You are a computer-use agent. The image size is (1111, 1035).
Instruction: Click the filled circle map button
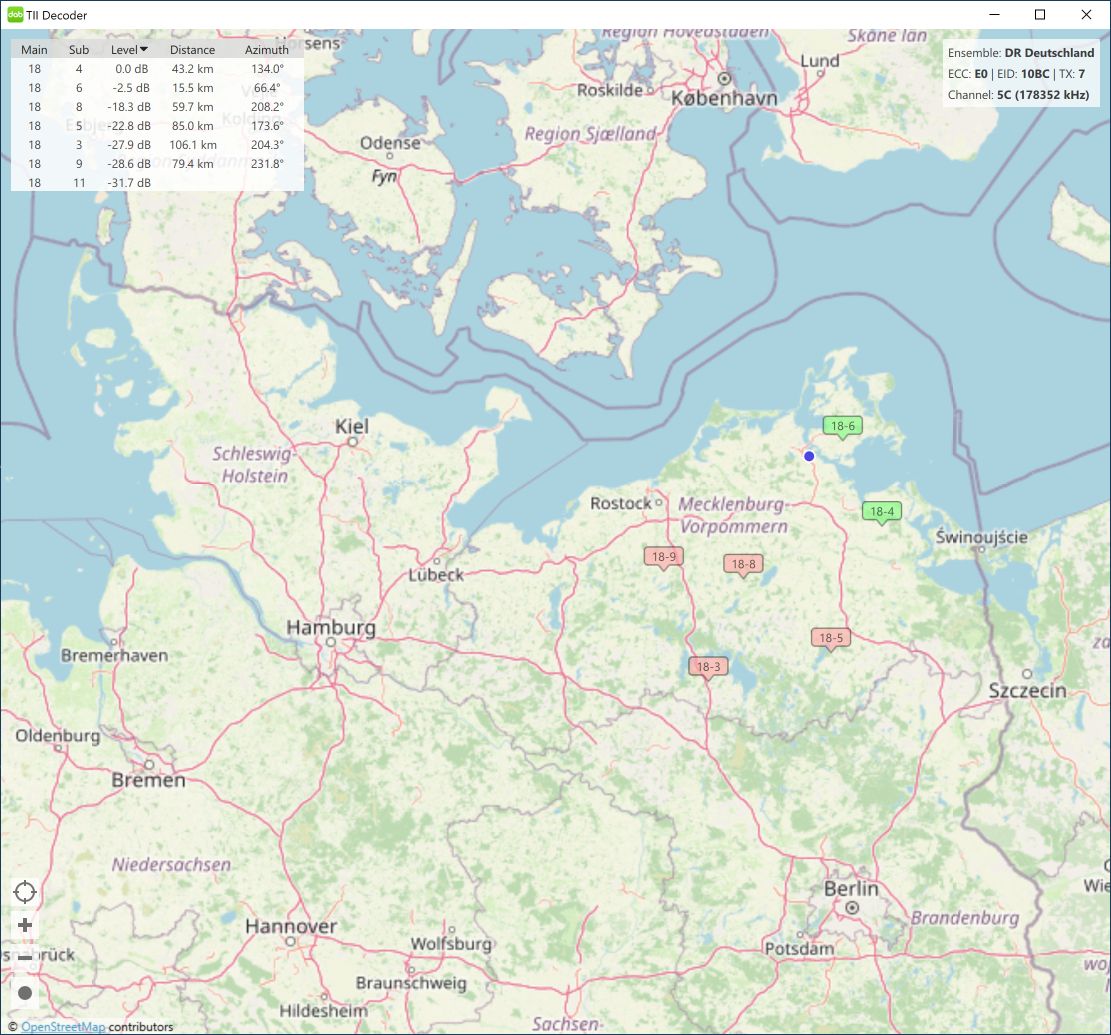(25, 993)
